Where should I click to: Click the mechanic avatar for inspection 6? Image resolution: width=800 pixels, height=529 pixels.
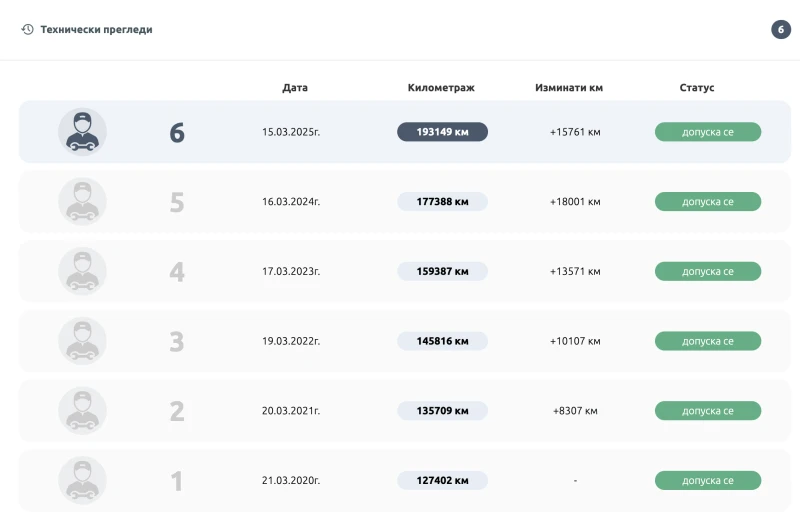click(x=82, y=132)
